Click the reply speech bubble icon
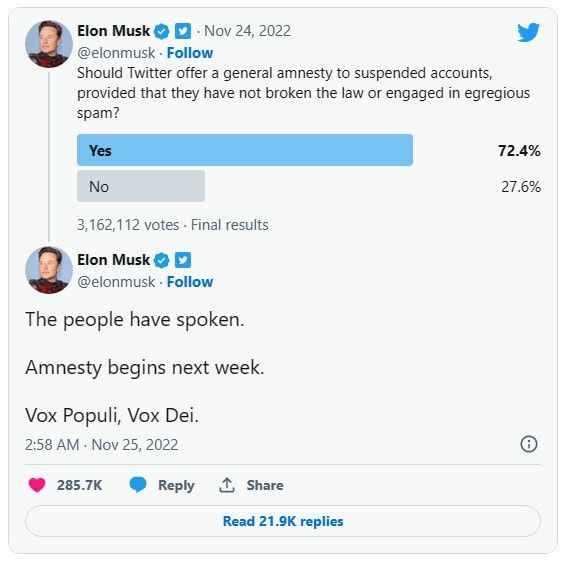The height and width of the screenshot is (565, 585). (x=138, y=485)
